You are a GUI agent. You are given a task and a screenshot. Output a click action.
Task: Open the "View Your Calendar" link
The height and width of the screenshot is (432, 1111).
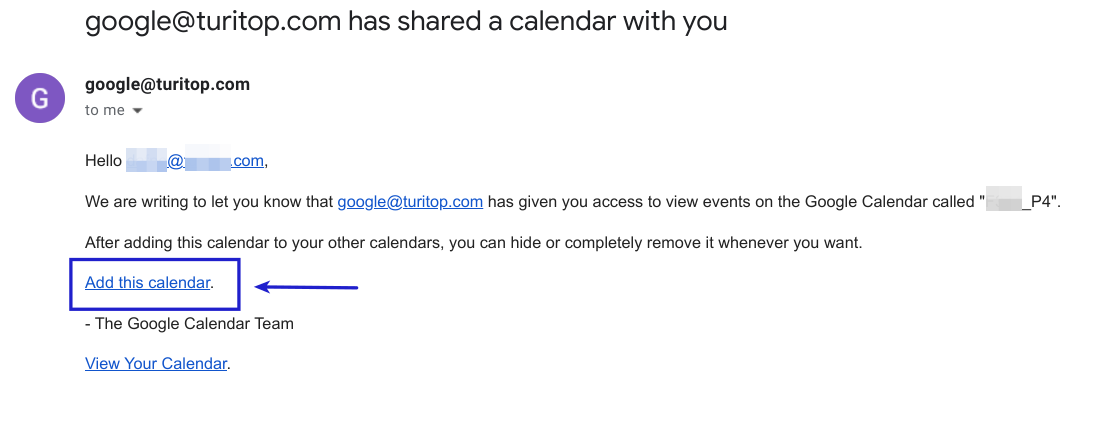pos(156,364)
